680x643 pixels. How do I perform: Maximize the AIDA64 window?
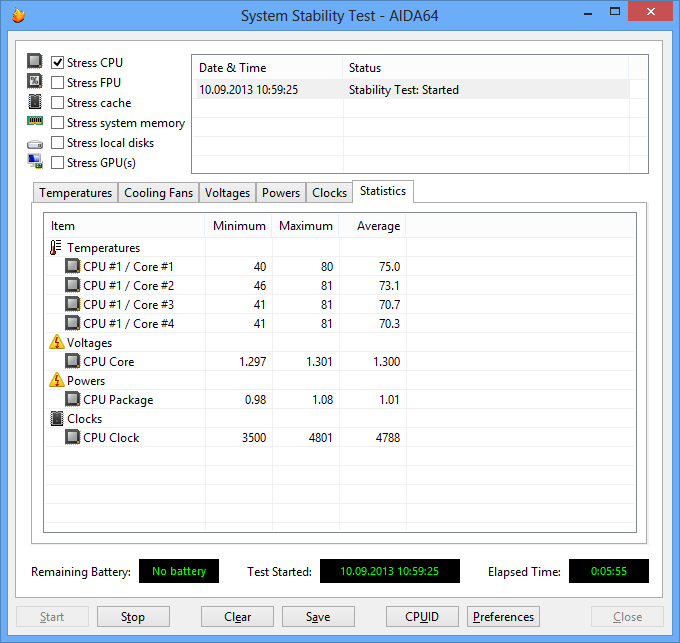point(615,12)
